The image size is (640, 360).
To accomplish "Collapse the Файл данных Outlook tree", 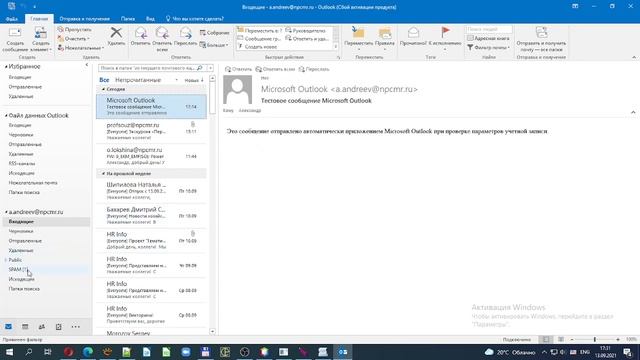I will pyautogui.click(x=6, y=116).
